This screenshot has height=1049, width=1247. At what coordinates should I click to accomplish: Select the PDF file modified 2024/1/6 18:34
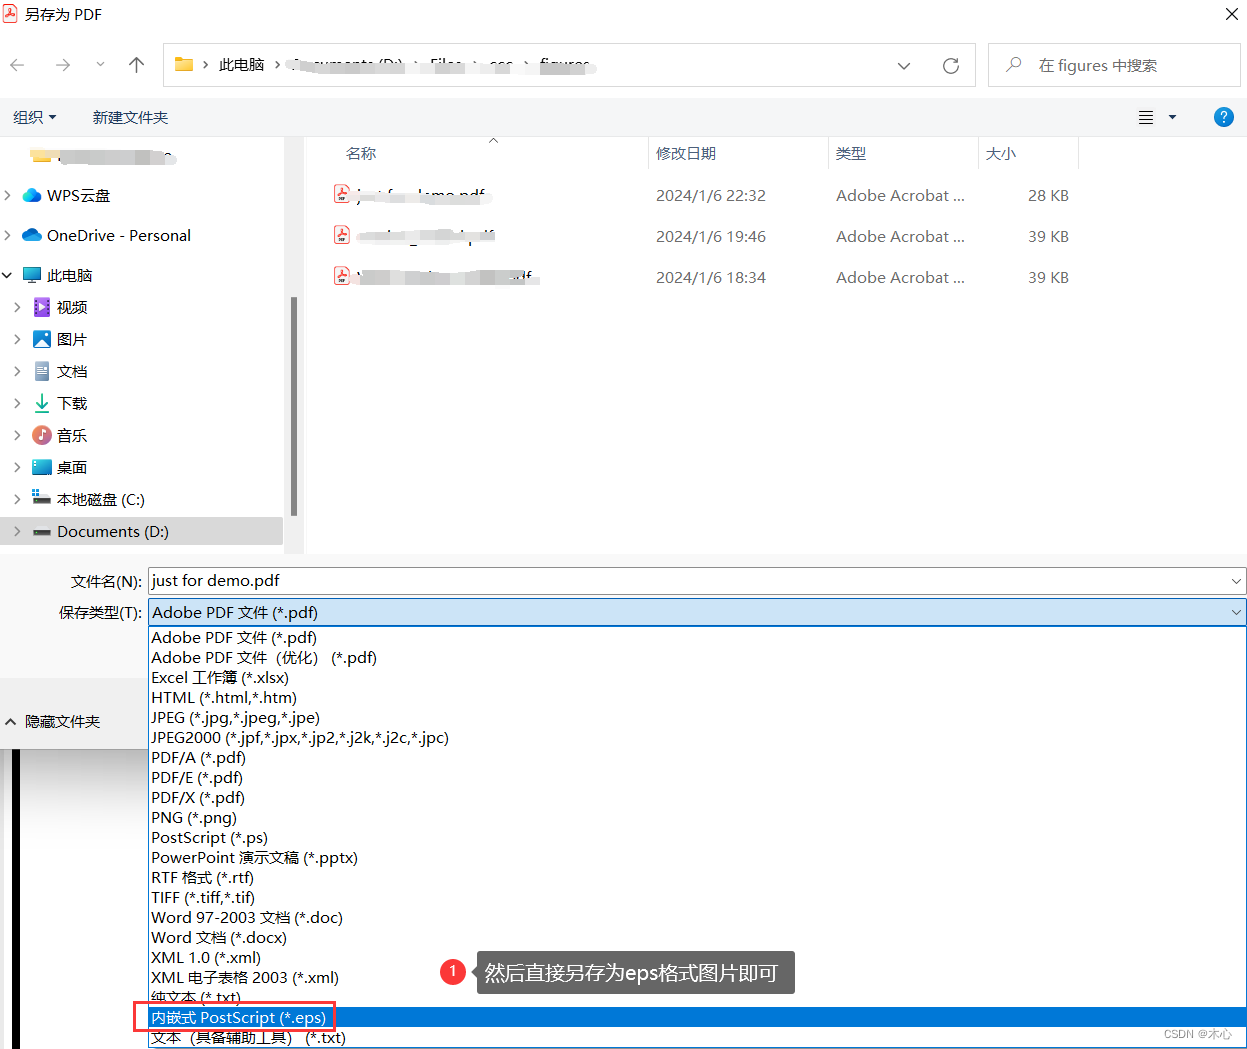(701, 278)
